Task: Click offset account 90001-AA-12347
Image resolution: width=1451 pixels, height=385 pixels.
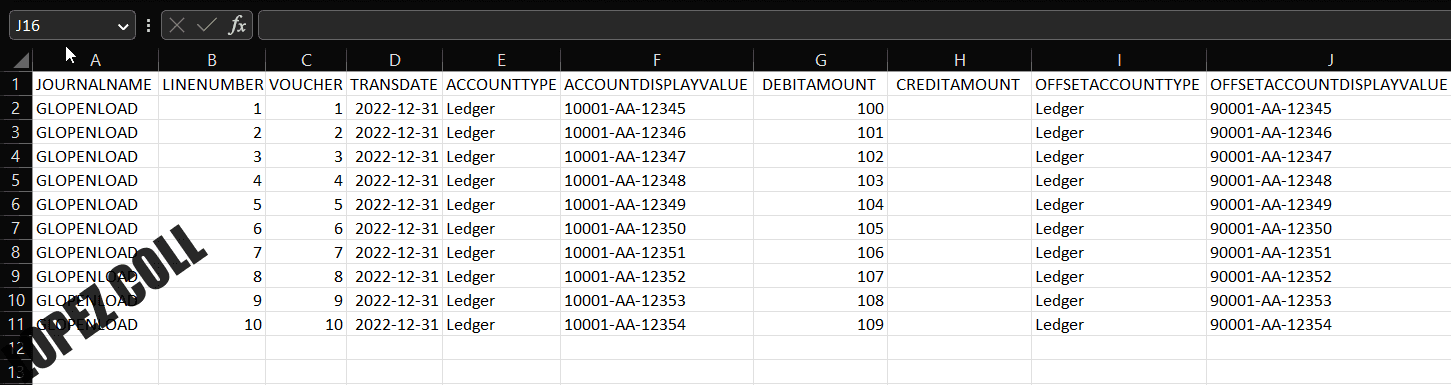Action: click(1329, 156)
